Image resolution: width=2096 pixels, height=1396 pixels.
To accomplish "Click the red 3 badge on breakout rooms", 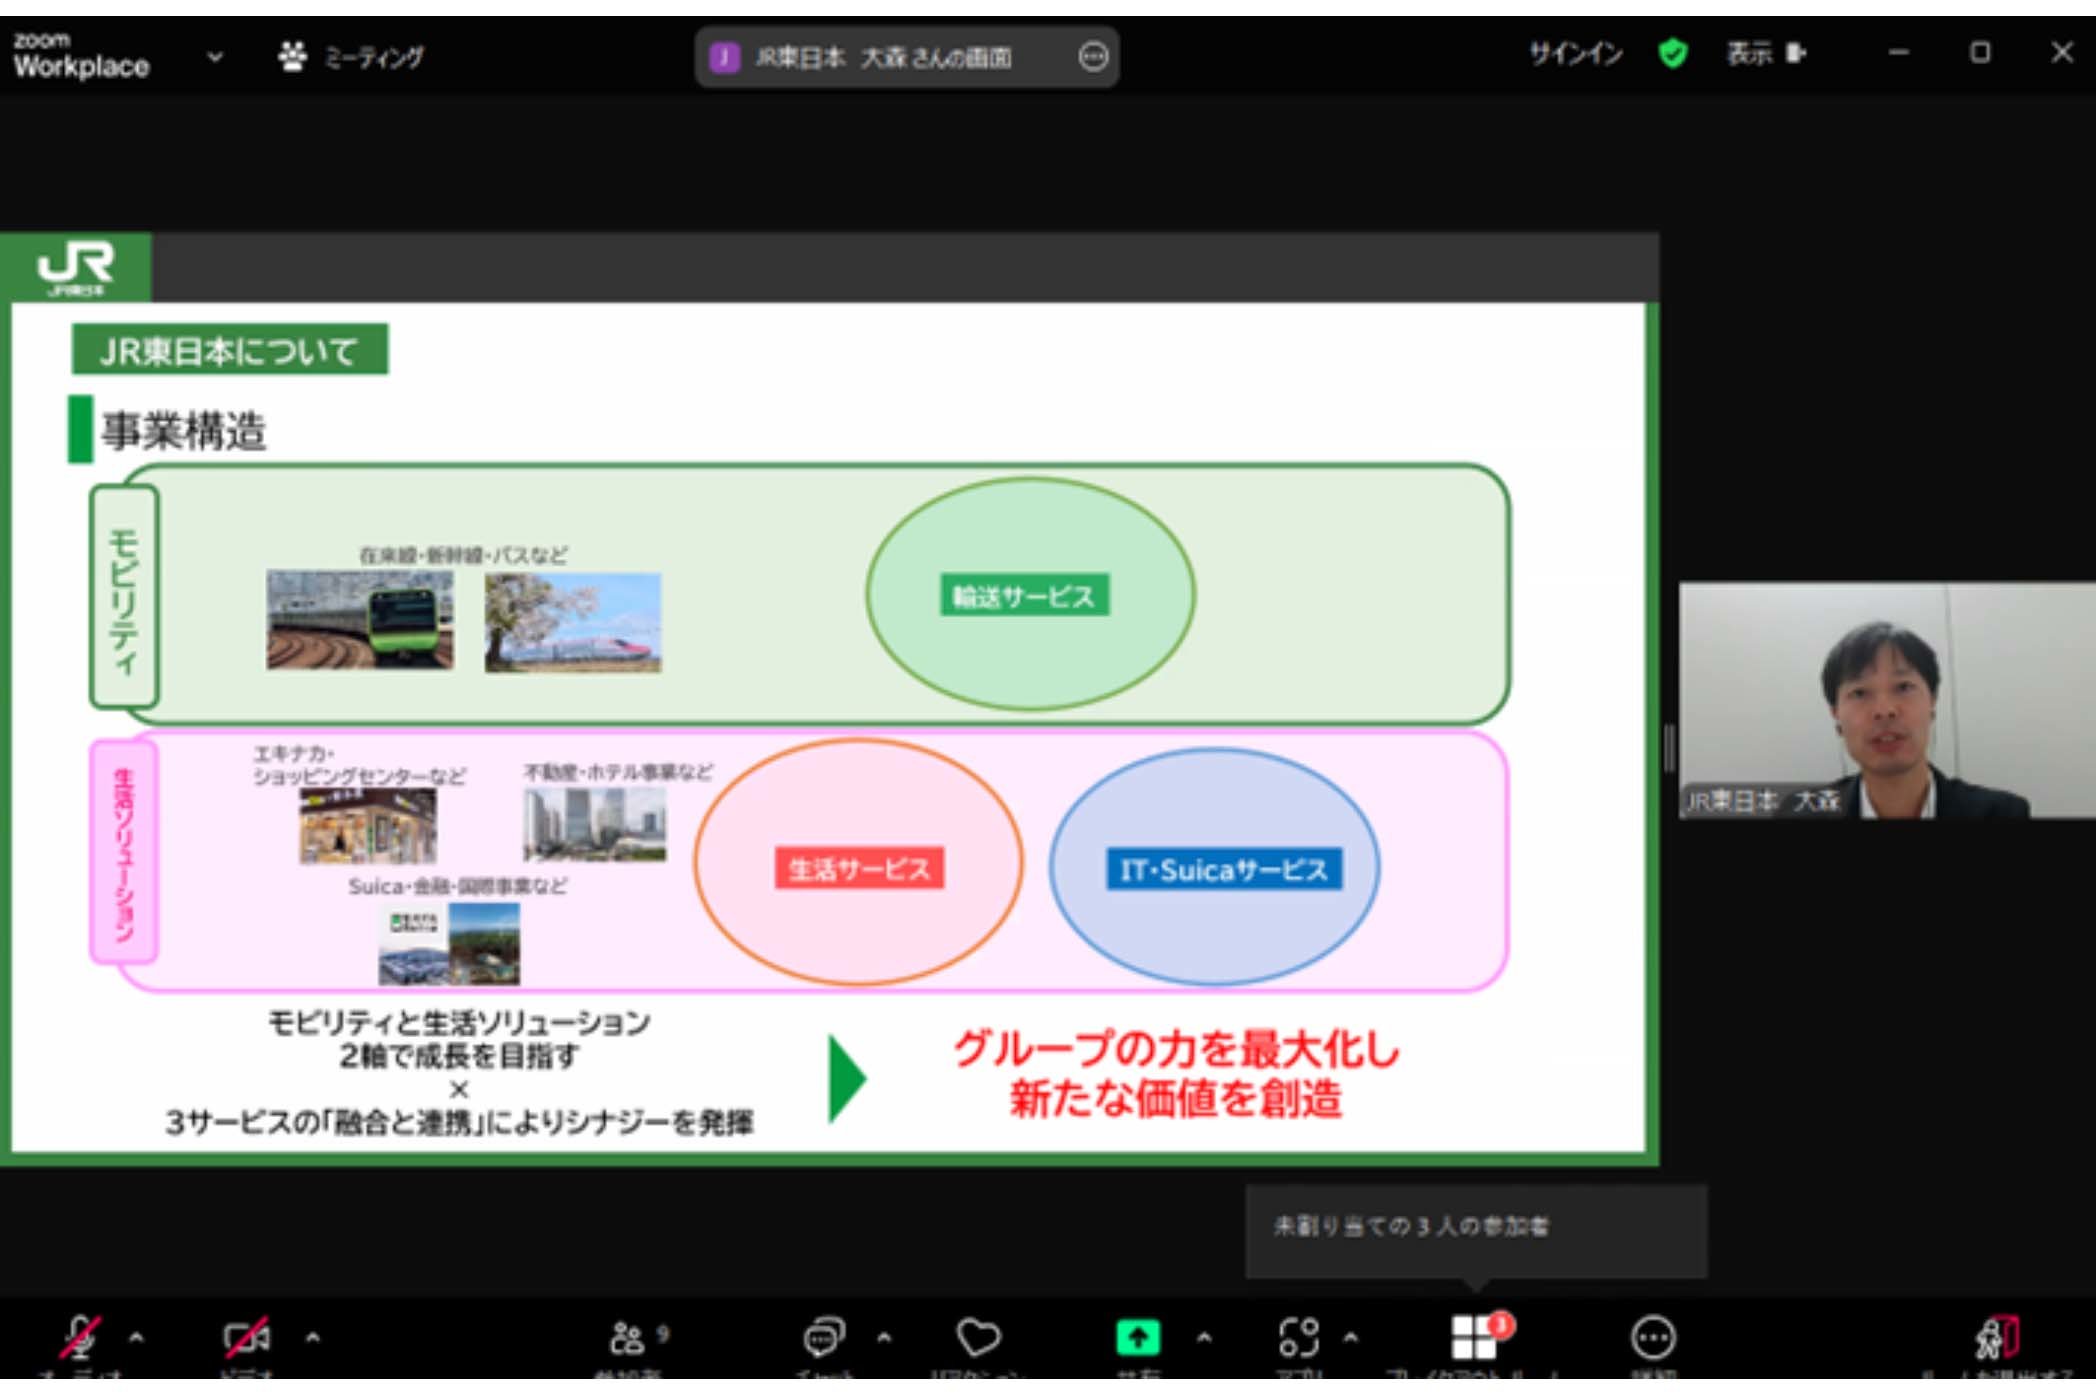I will pos(1500,1325).
